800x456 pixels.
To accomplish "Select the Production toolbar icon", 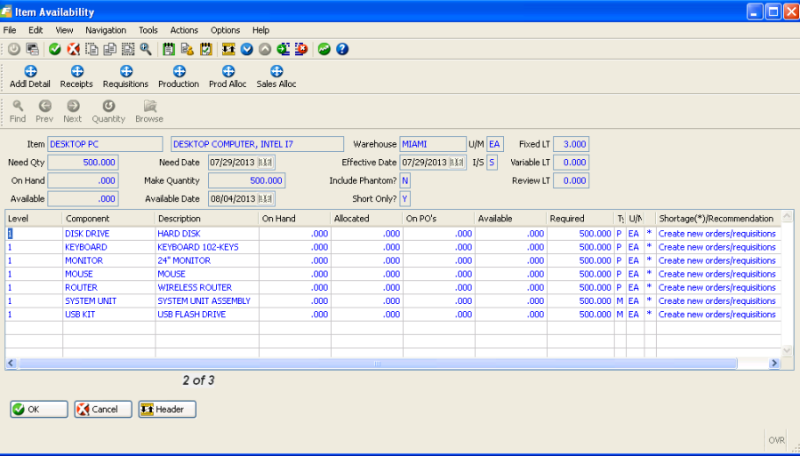I will pos(178,76).
